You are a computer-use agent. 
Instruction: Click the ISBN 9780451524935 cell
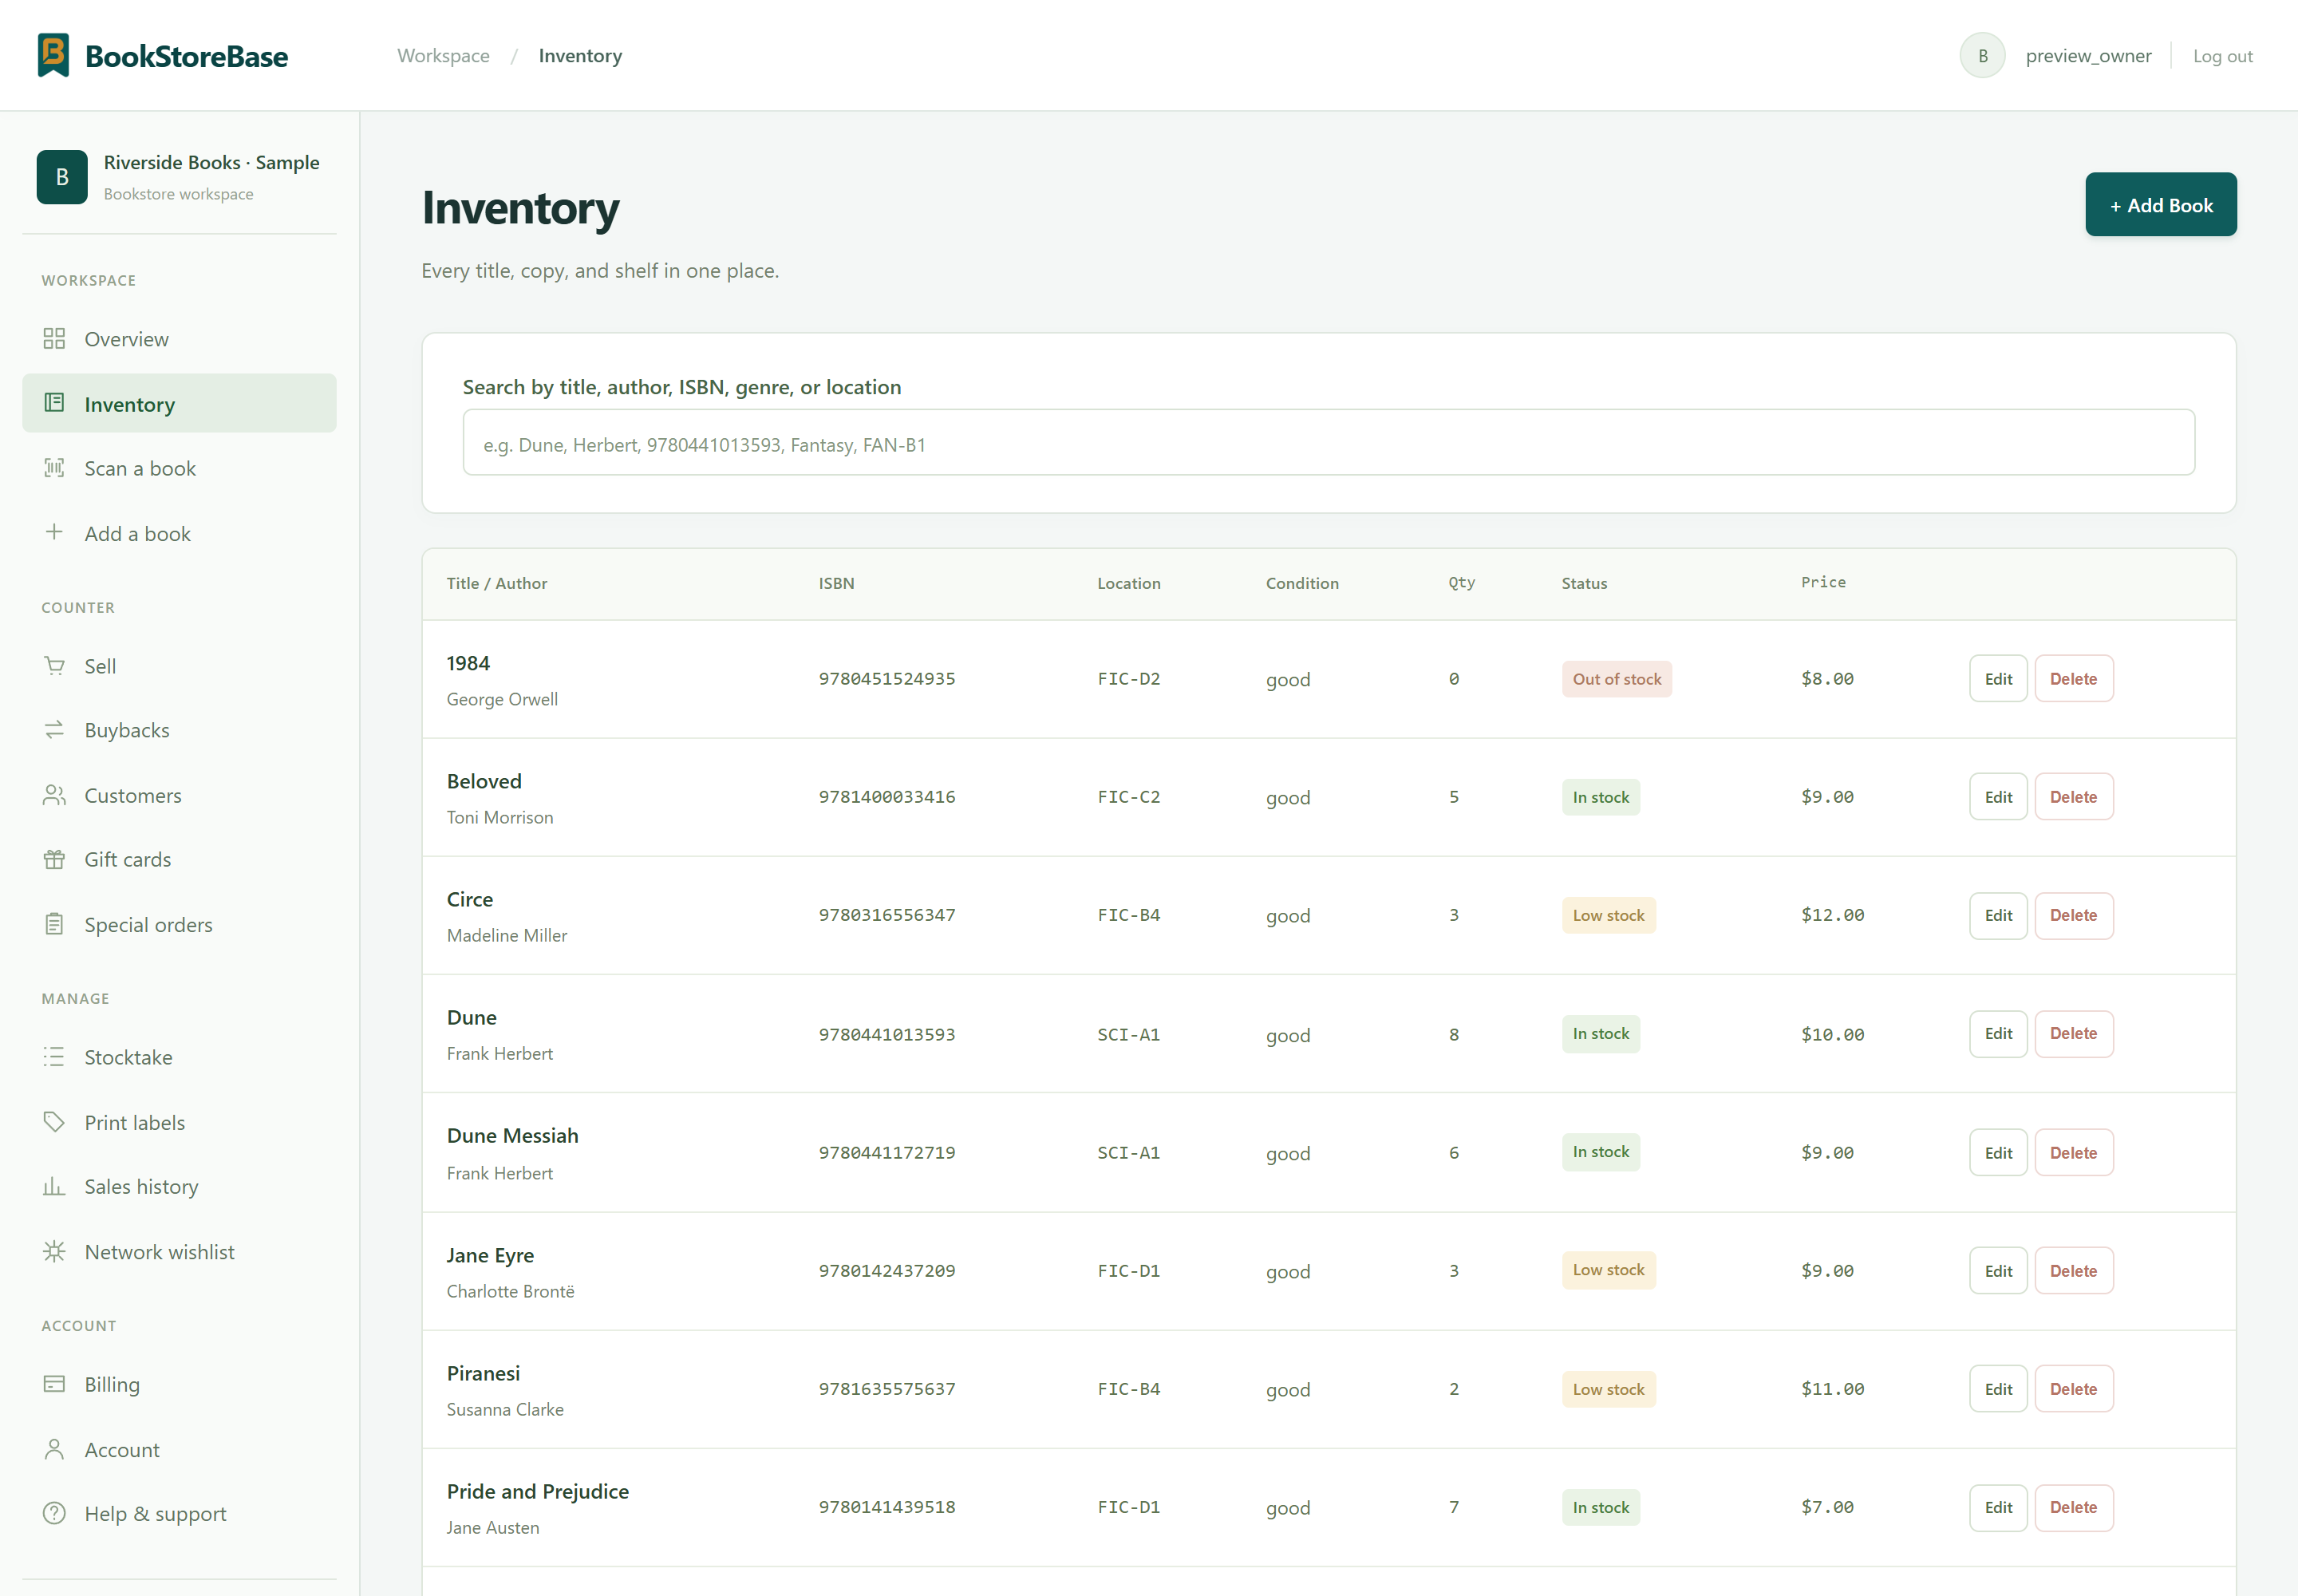(887, 678)
